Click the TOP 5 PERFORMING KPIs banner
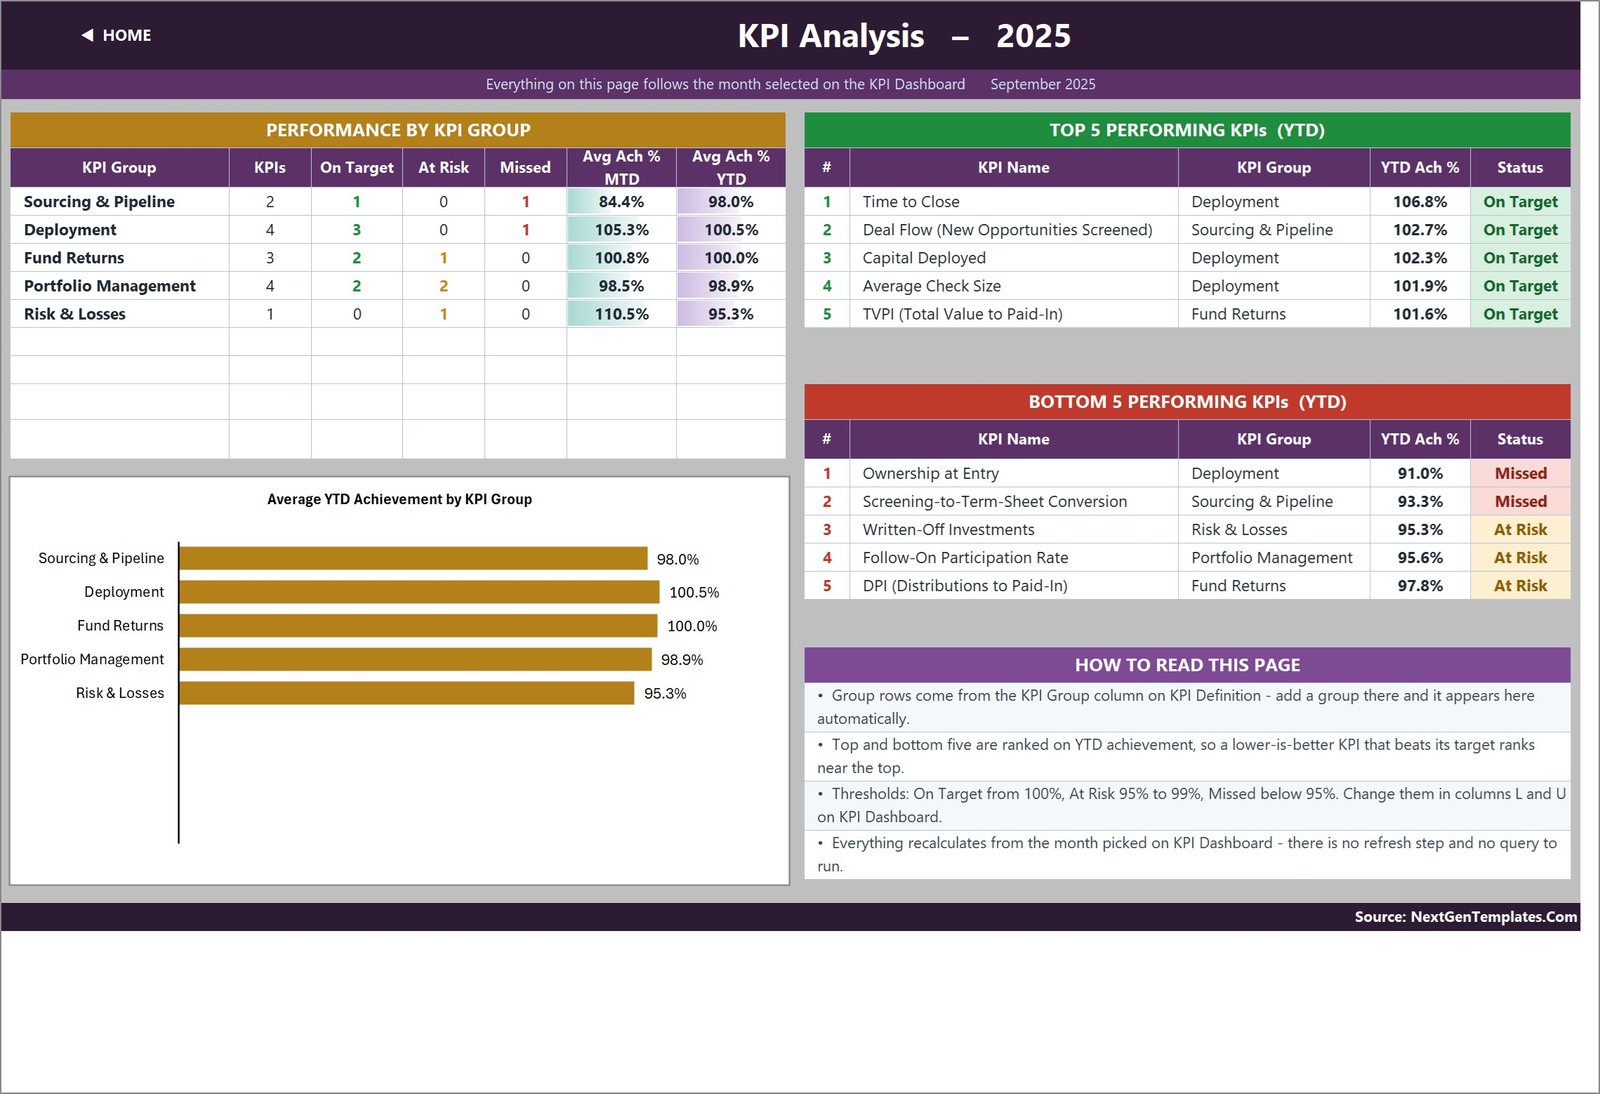Image resolution: width=1600 pixels, height=1094 pixels. pos(1187,130)
